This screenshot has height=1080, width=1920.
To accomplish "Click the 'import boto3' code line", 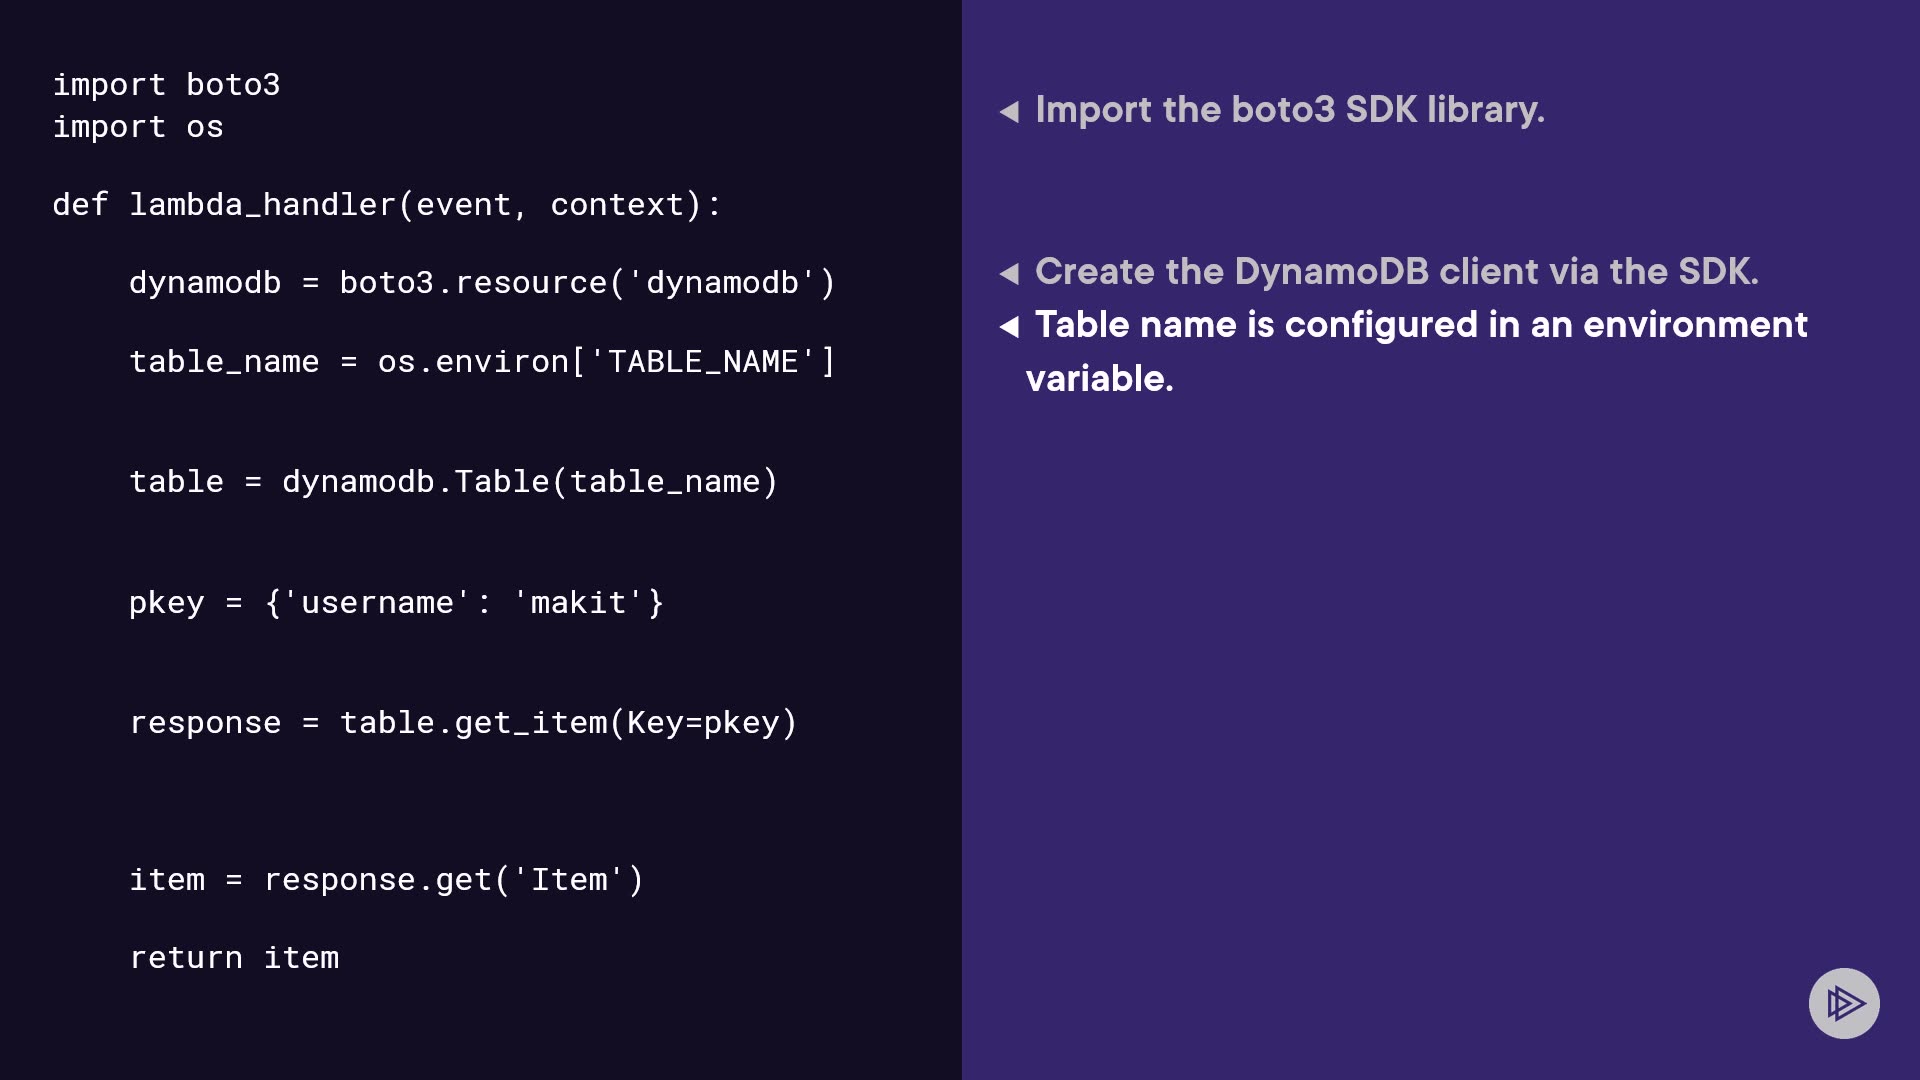I will tap(166, 85).
